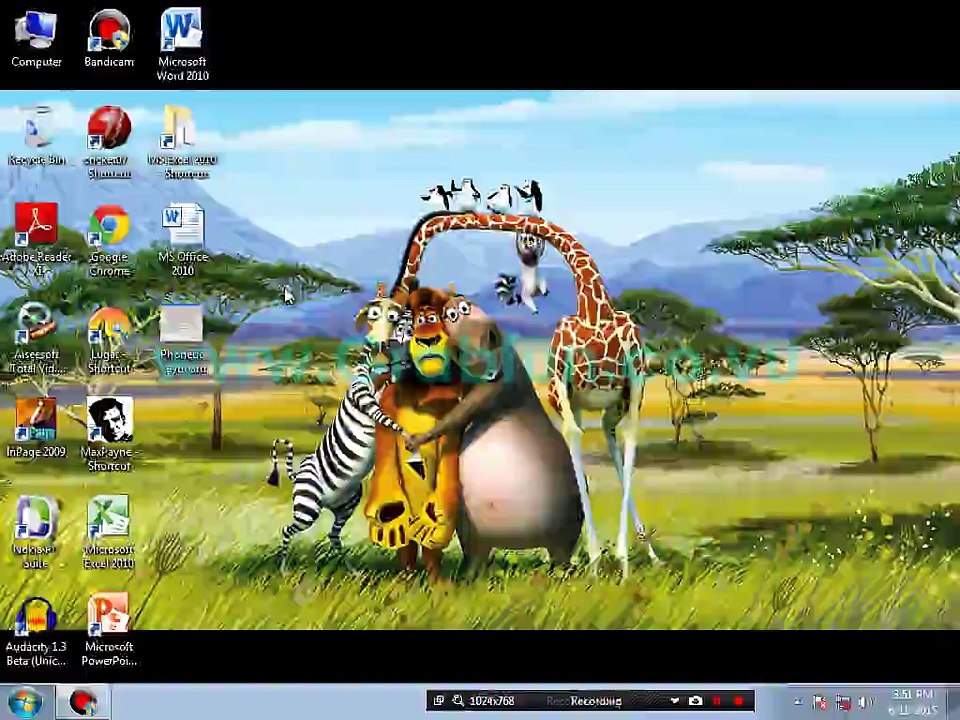Select the Aiseesoft Total Video shortcut

(x=37, y=337)
